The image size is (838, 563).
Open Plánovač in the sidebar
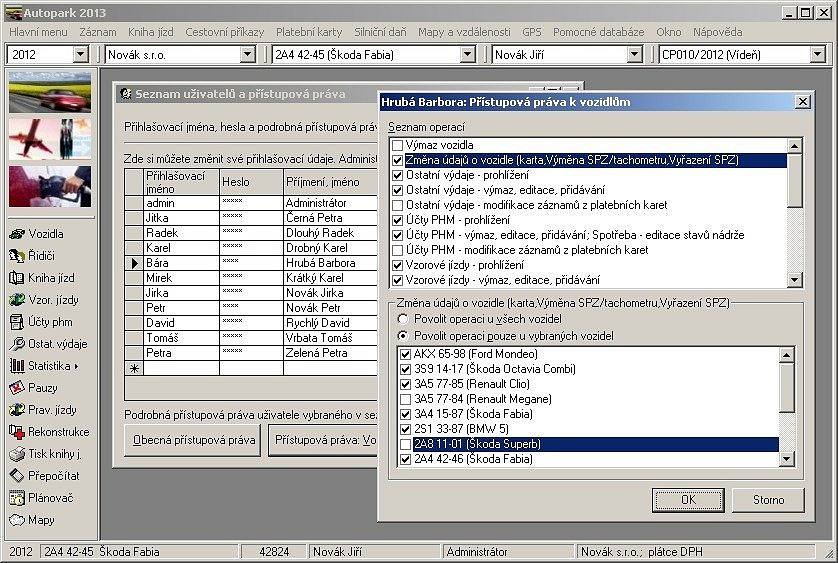[50, 498]
